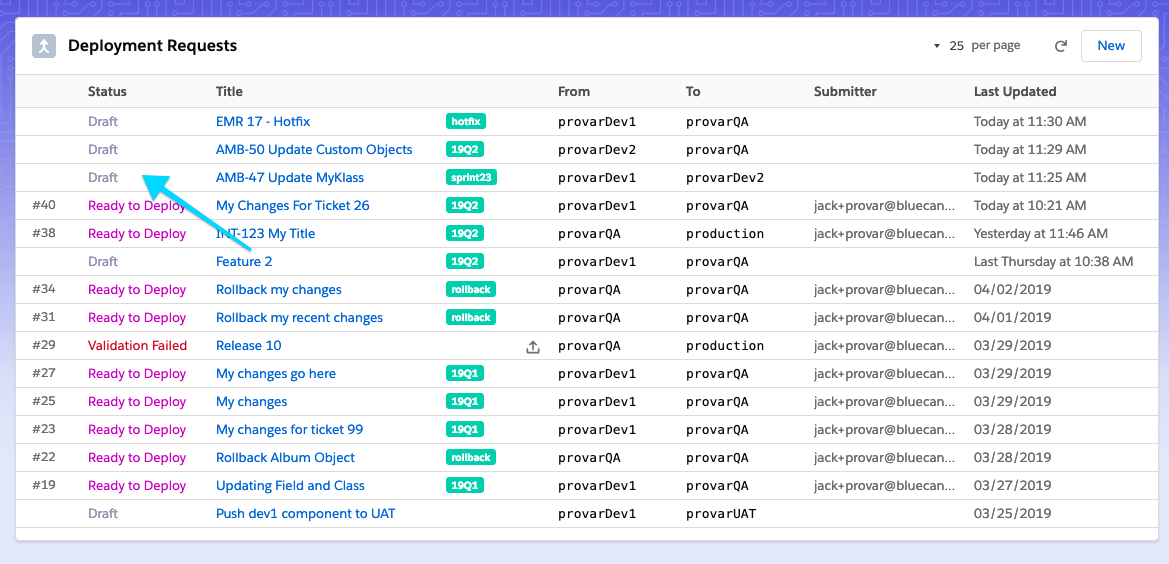Screen dimensions: 1169x564
Task: Open Push dev1 component to UAT
Action: pos(305,514)
